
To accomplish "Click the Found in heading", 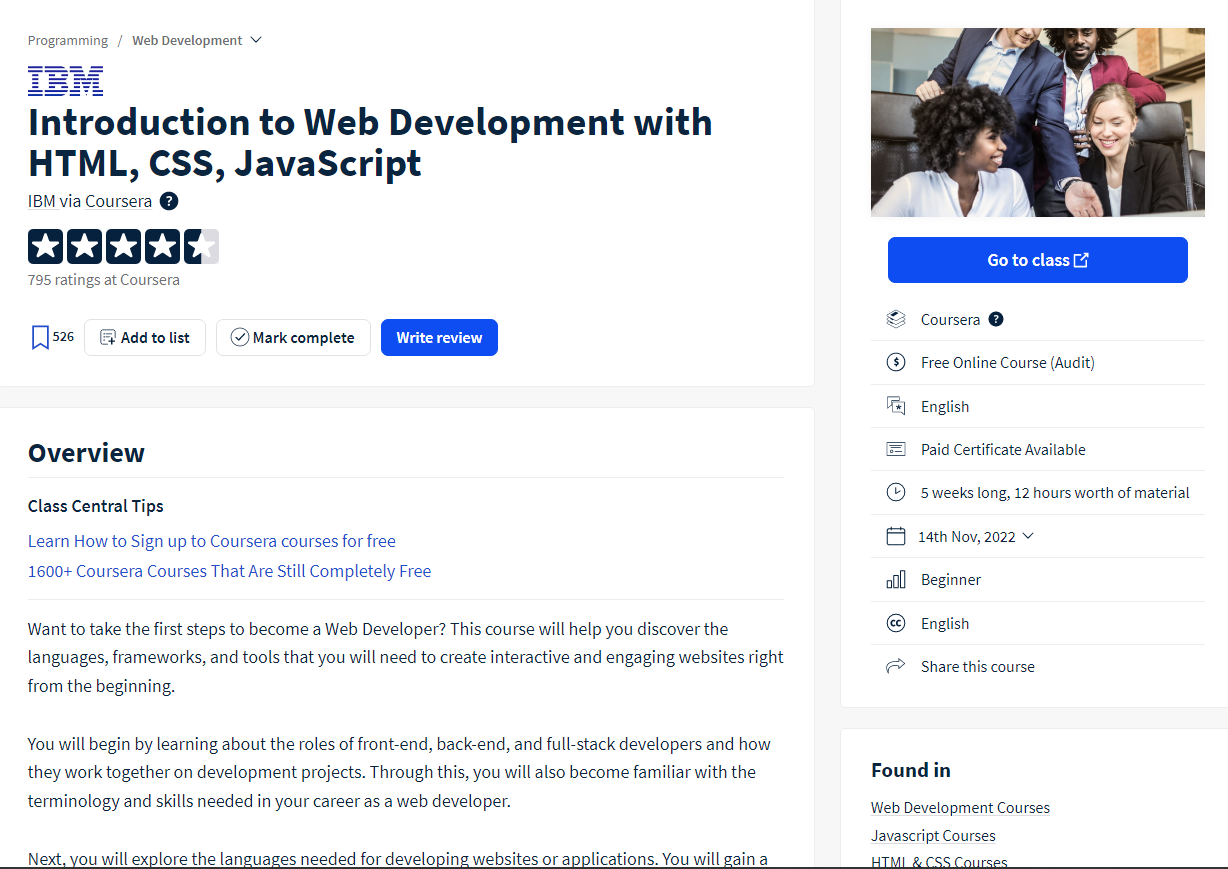I will click(x=911, y=770).
